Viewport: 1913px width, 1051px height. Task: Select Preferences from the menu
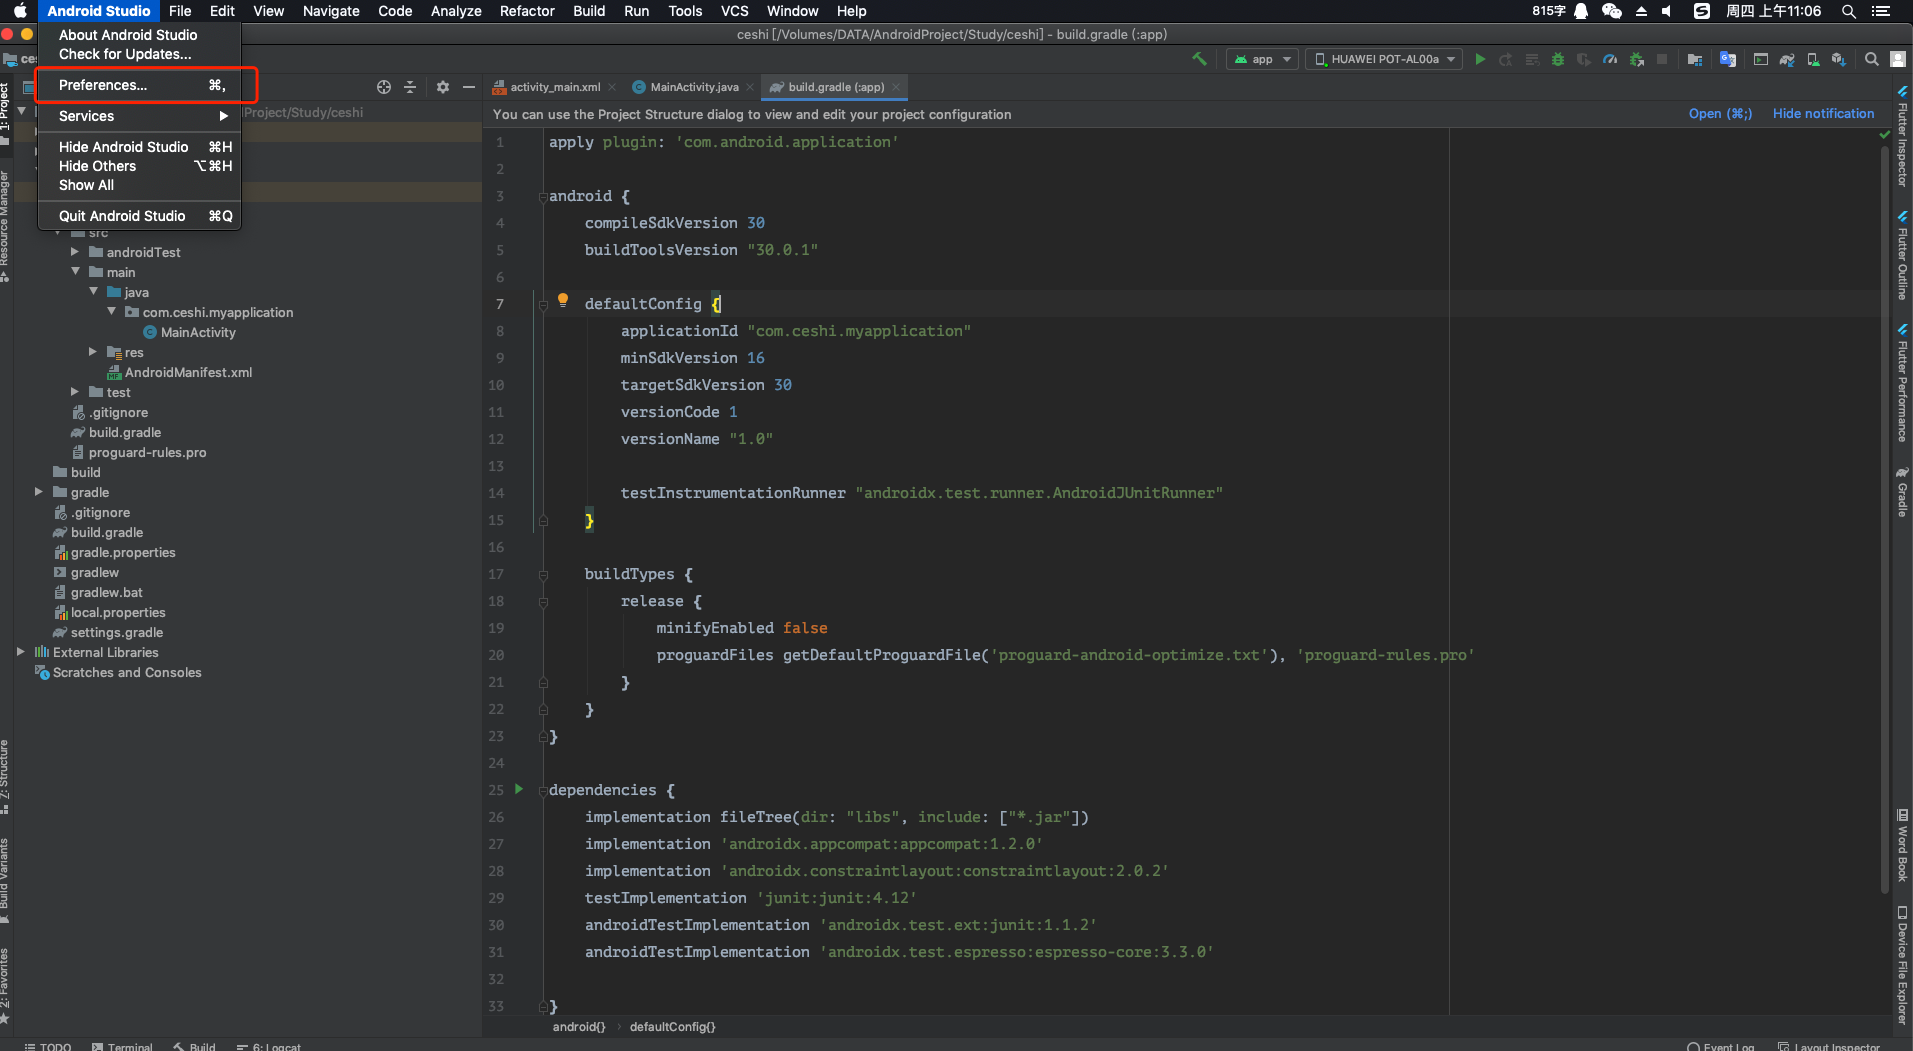(x=104, y=85)
